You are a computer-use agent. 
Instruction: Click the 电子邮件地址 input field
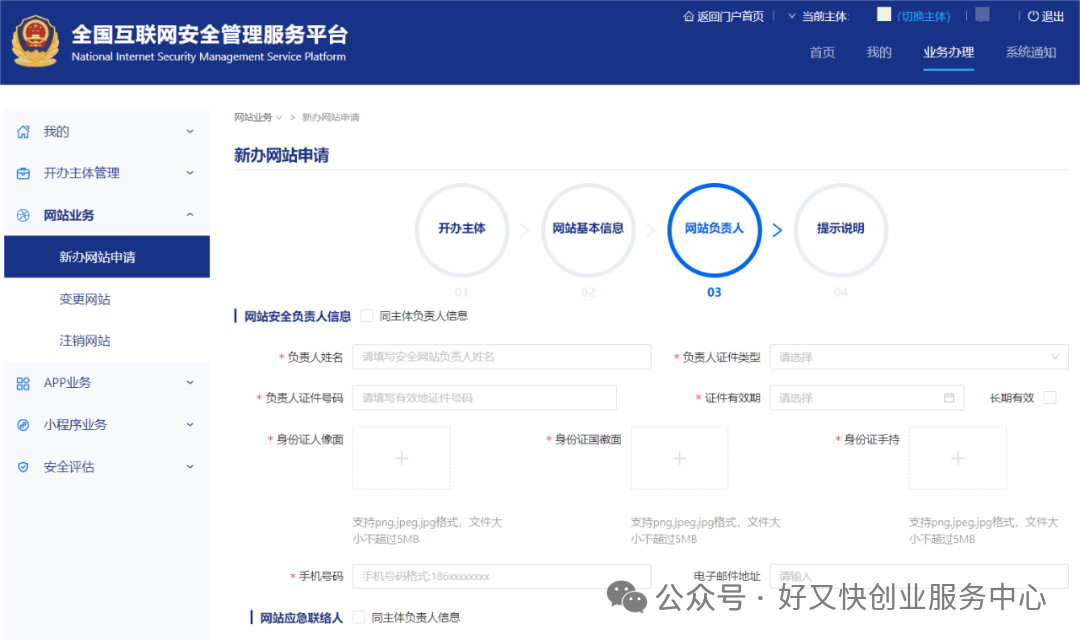coord(919,576)
